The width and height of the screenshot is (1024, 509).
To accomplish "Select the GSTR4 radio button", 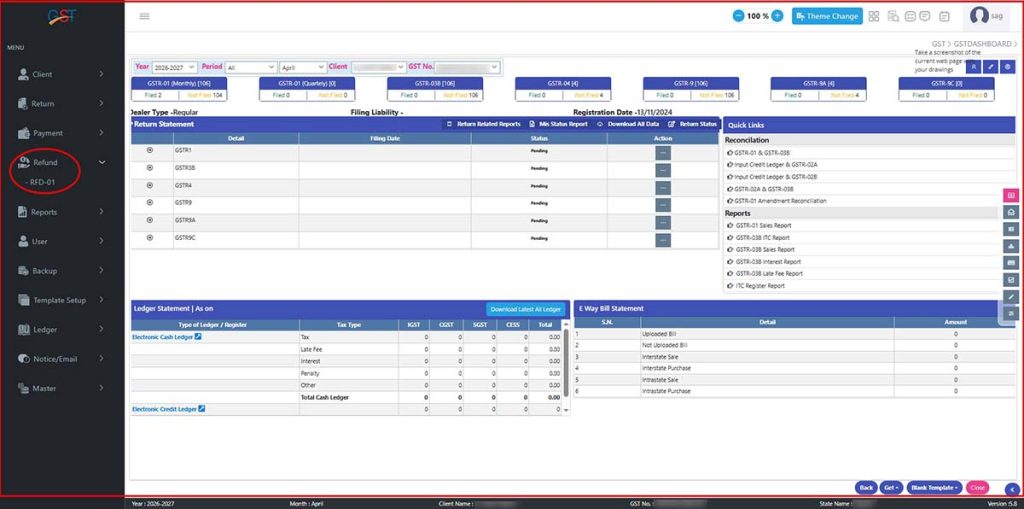I will (150, 186).
